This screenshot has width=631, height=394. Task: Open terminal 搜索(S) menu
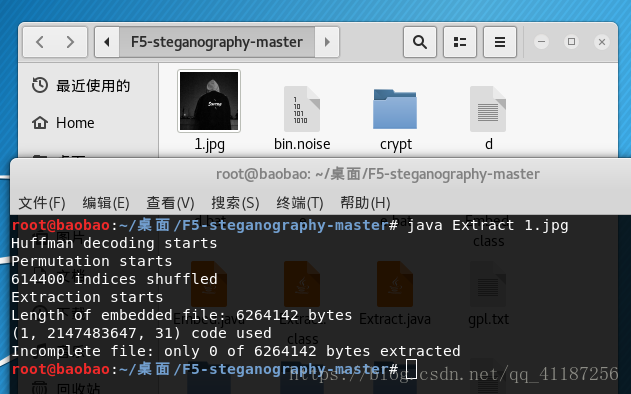point(235,203)
